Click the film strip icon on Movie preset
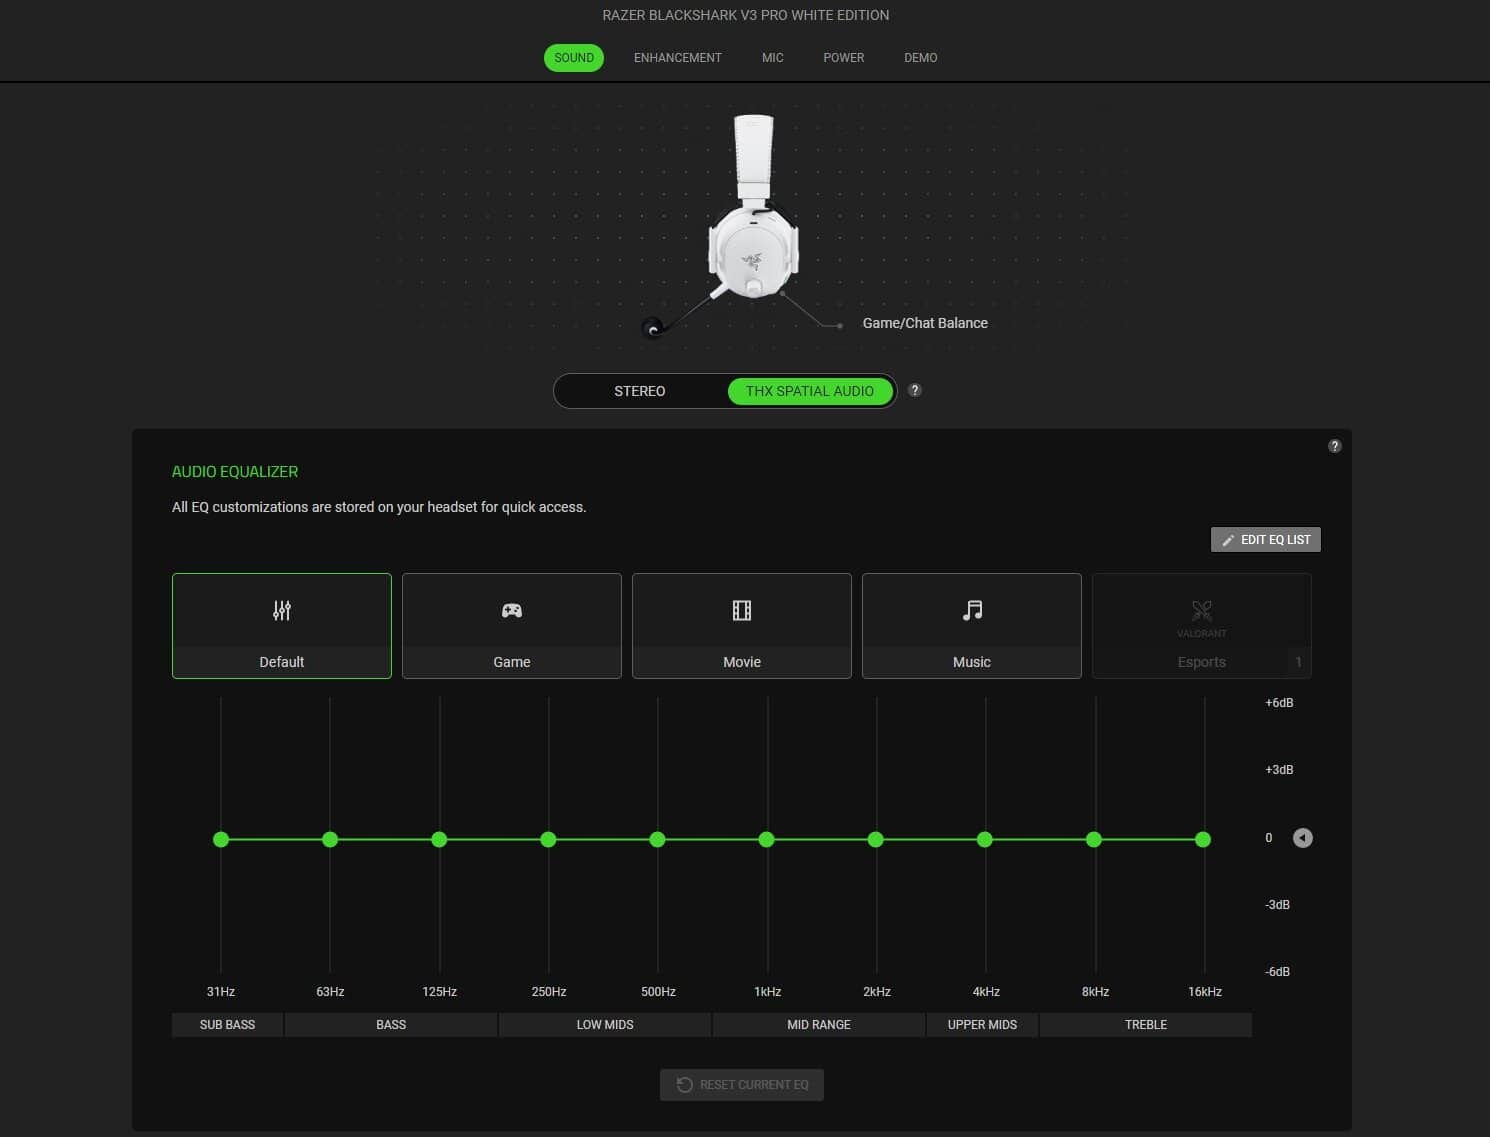 pos(742,610)
